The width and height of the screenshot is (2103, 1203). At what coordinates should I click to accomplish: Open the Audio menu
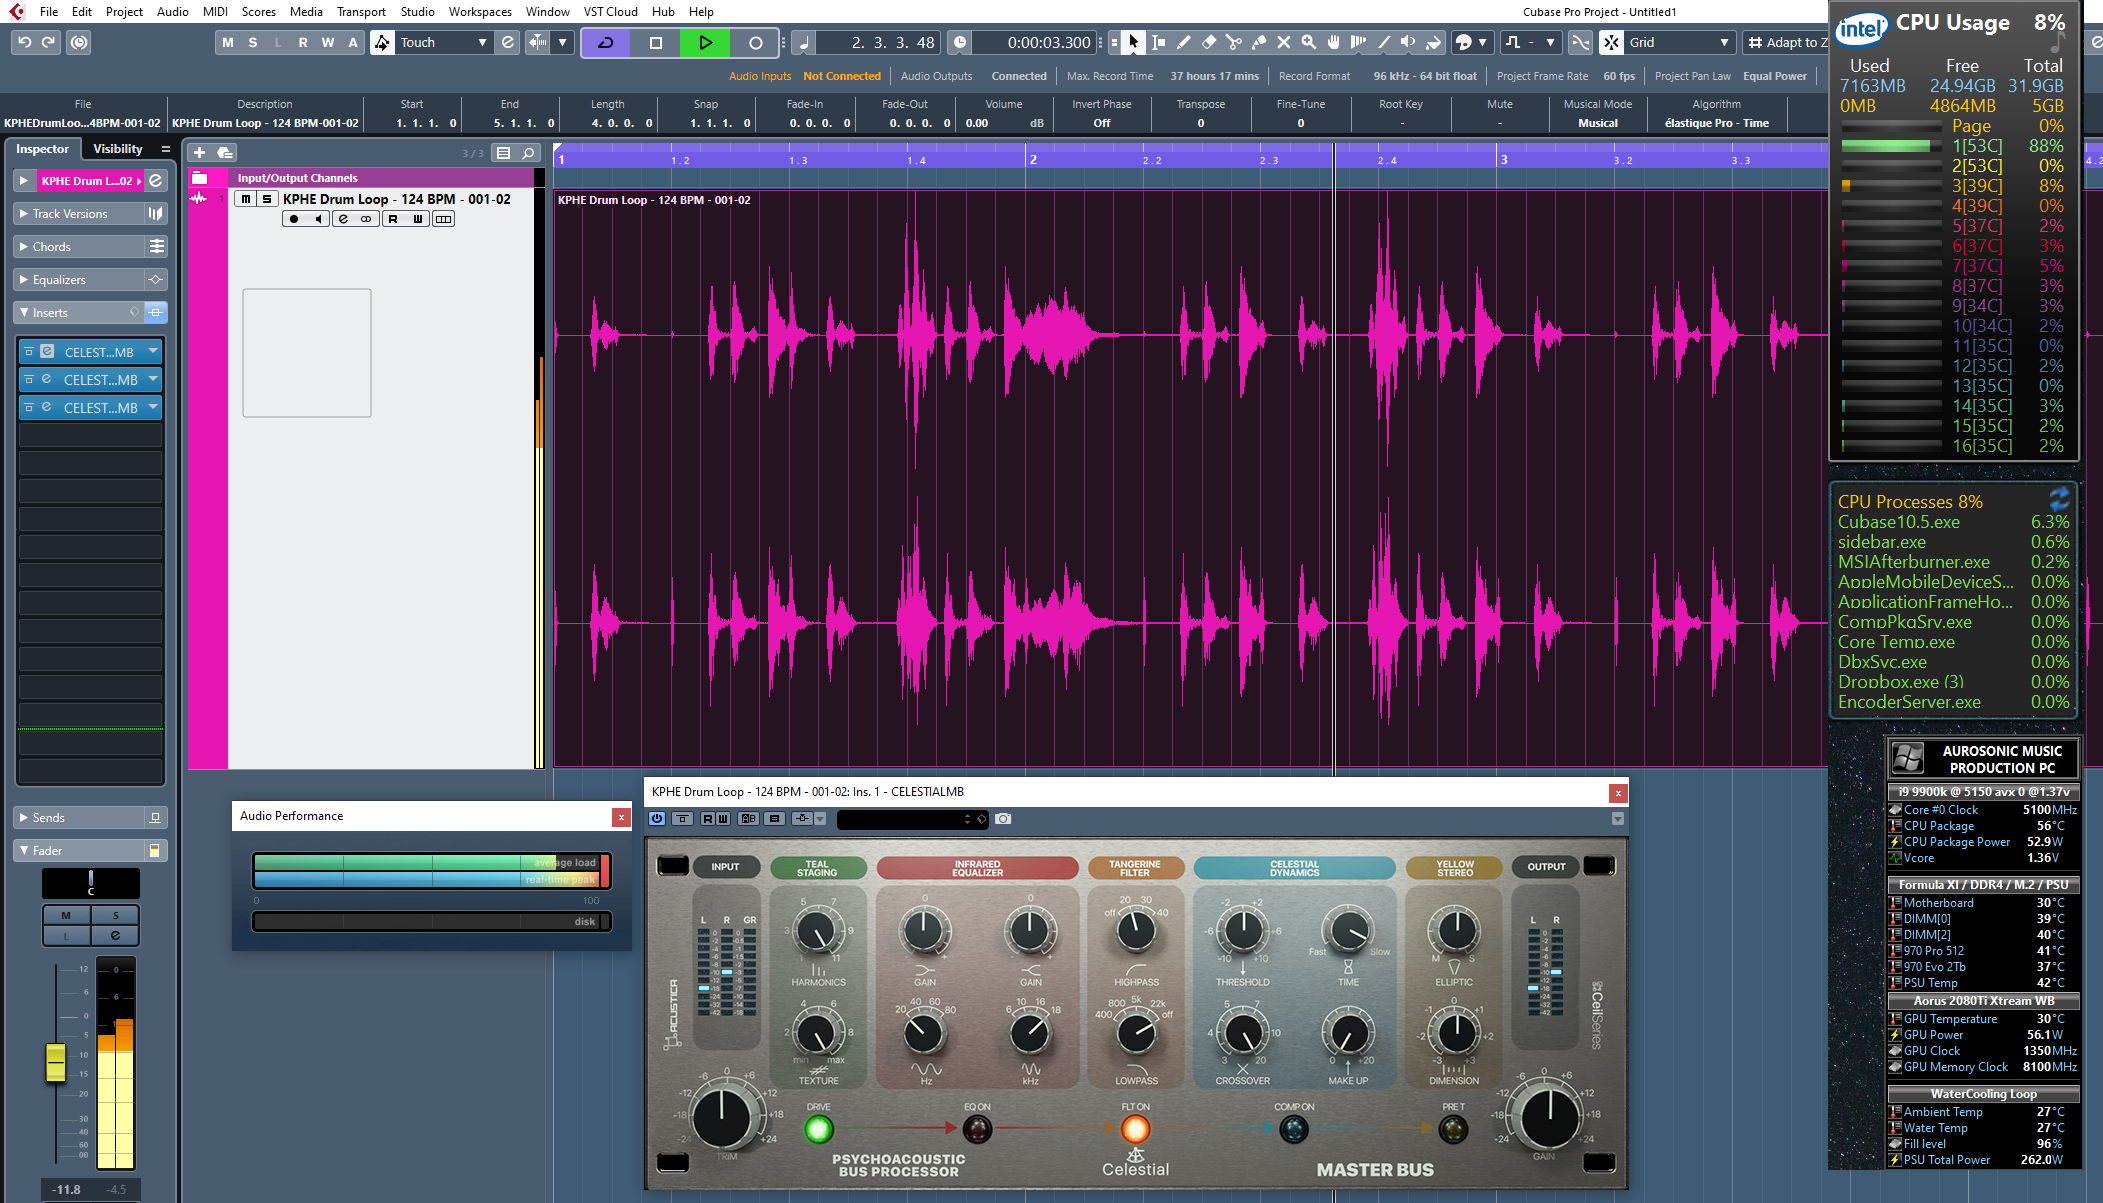point(173,12)
